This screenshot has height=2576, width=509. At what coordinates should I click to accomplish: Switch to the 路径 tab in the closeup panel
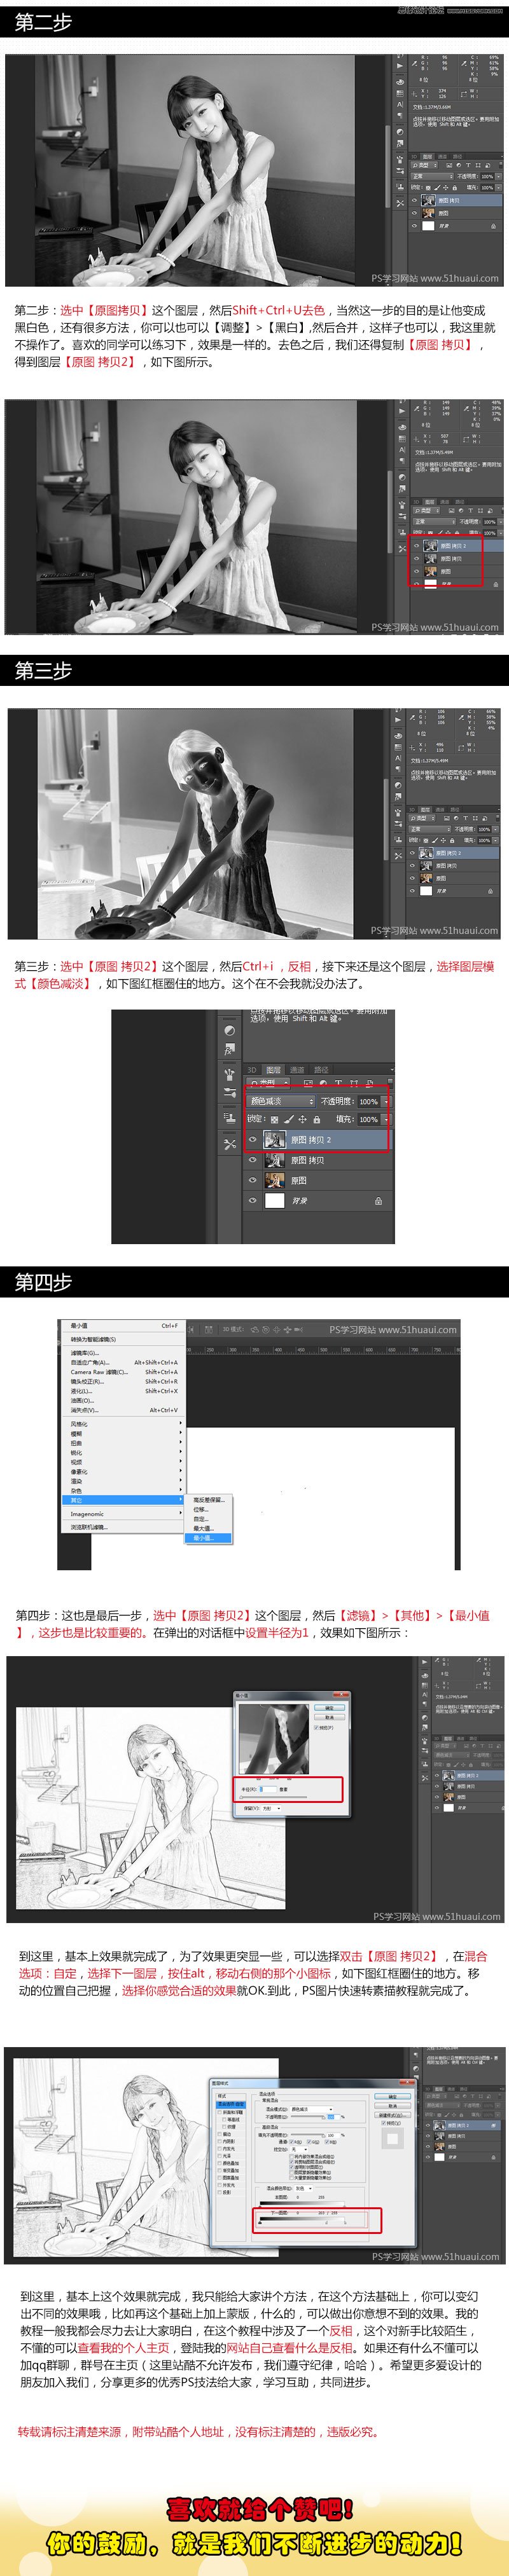(x=321, y=1070)
